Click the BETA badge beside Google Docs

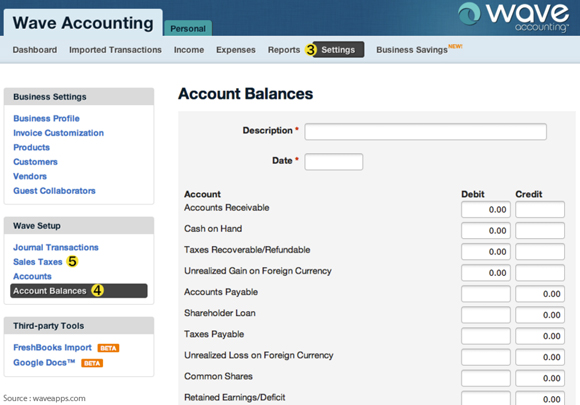92,363
